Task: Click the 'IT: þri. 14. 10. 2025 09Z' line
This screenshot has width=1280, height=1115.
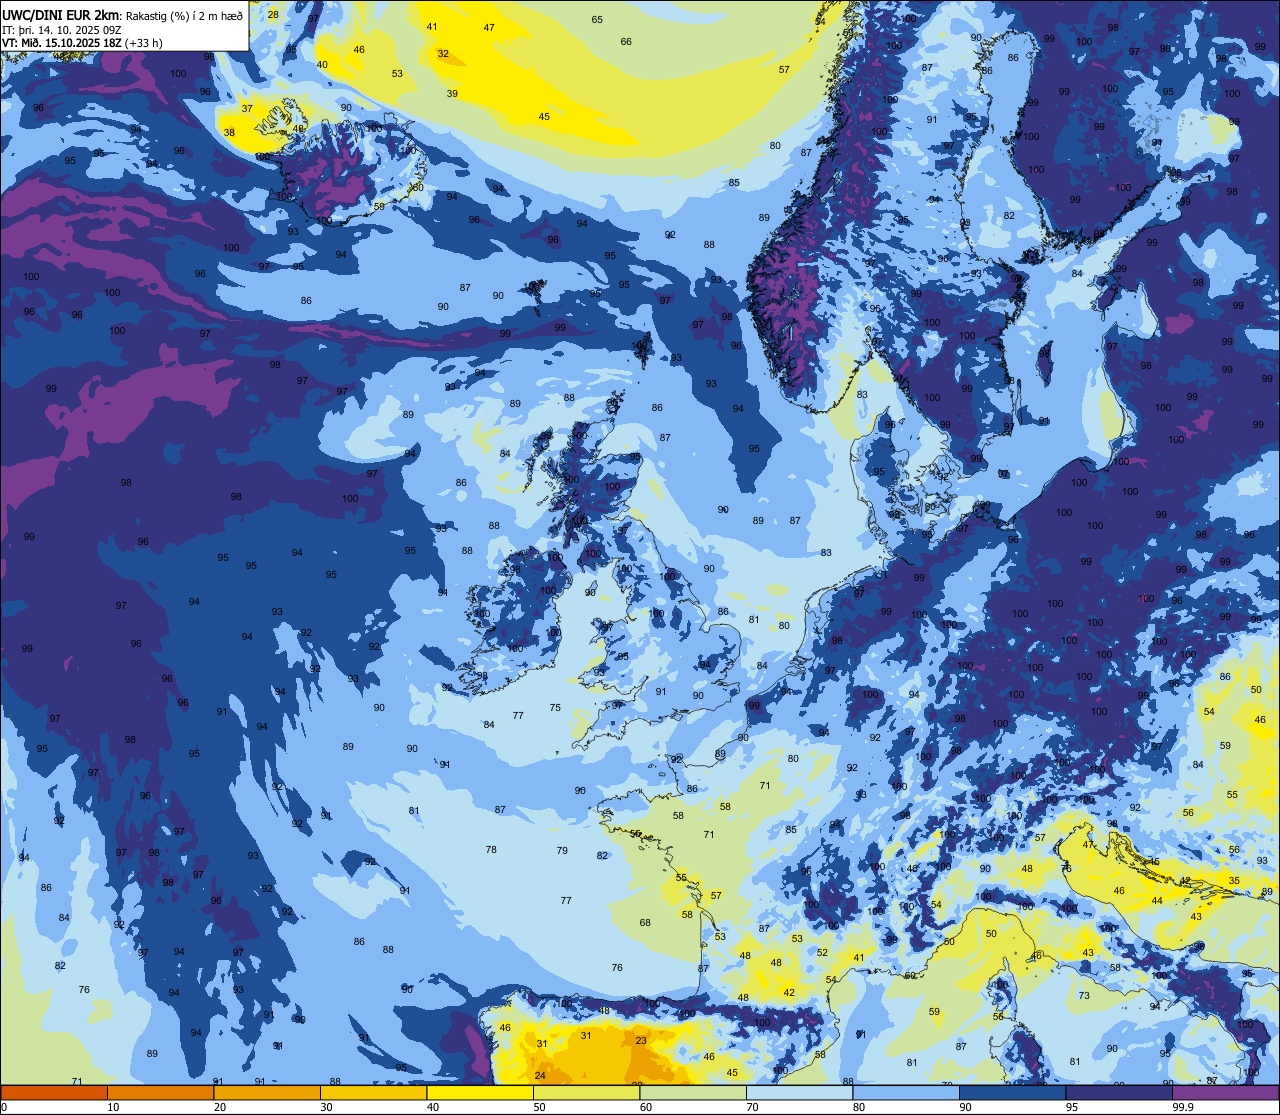Action: coord(62,29)
